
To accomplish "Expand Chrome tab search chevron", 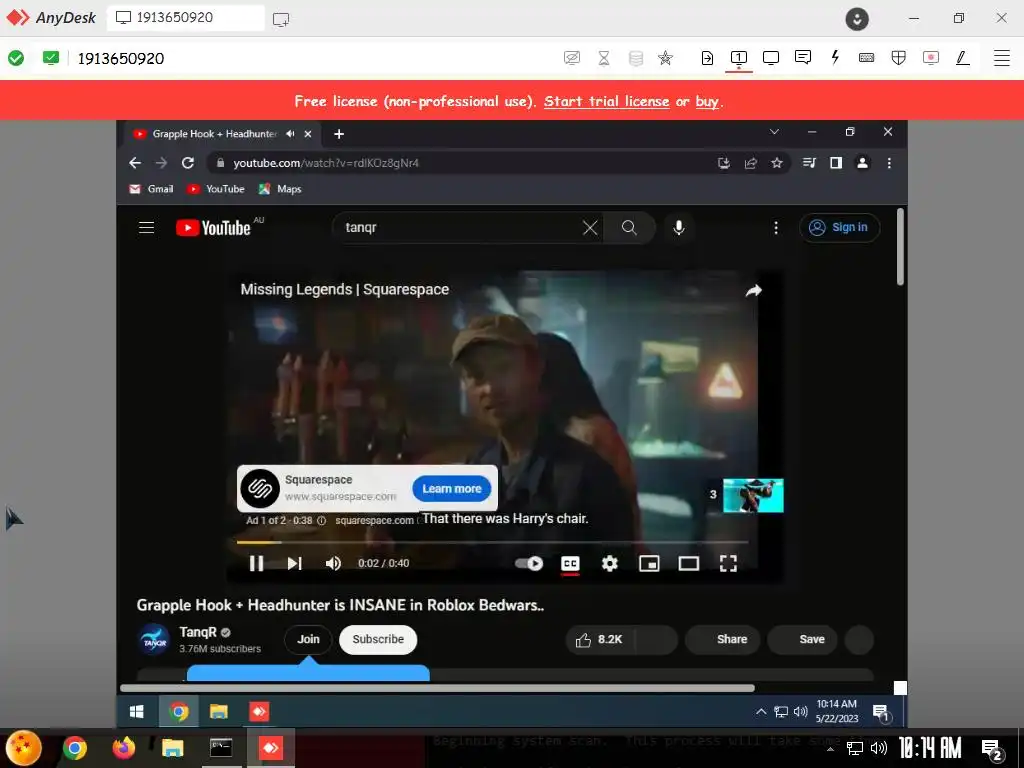I will coord(775,132).
